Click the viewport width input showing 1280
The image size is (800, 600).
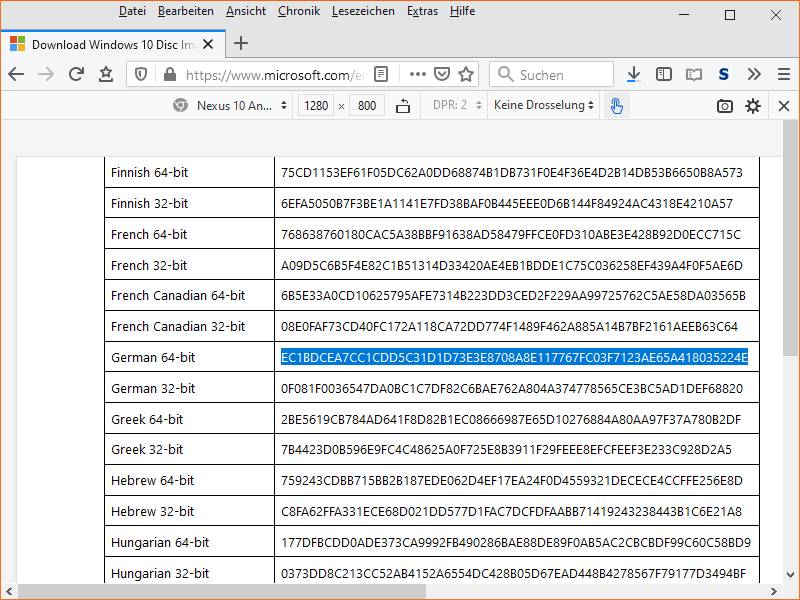tap(317, 105)
